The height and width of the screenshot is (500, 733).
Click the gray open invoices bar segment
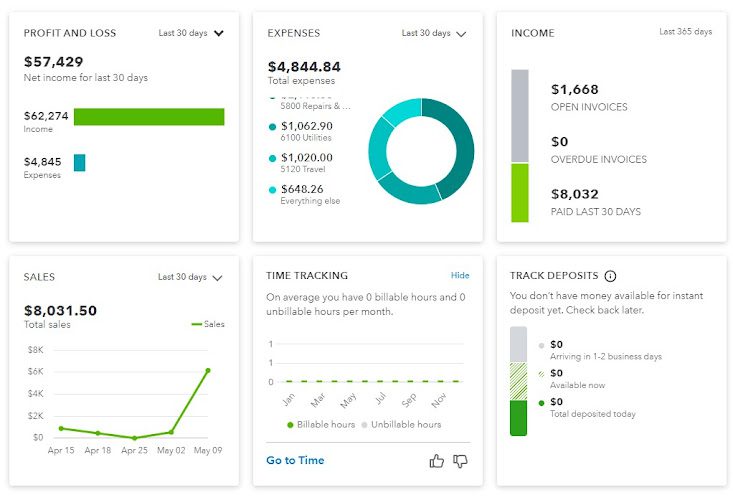[x=520, y=116]
